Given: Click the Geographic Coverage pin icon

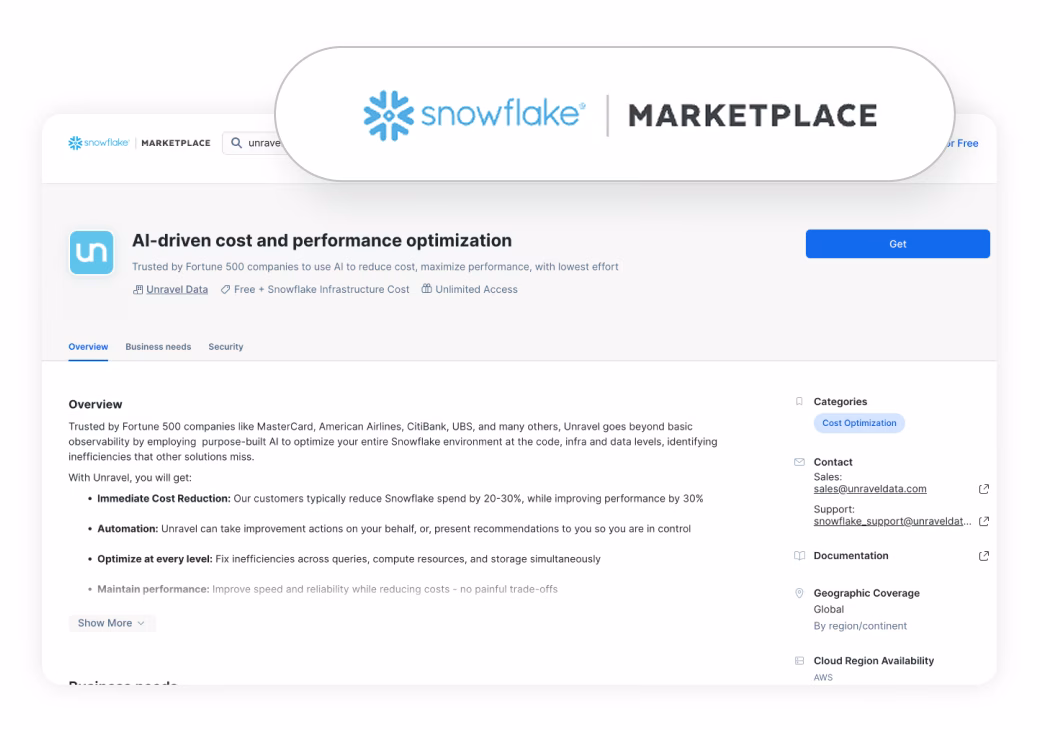Looking at the screenshot, I should tap(799, 593).
